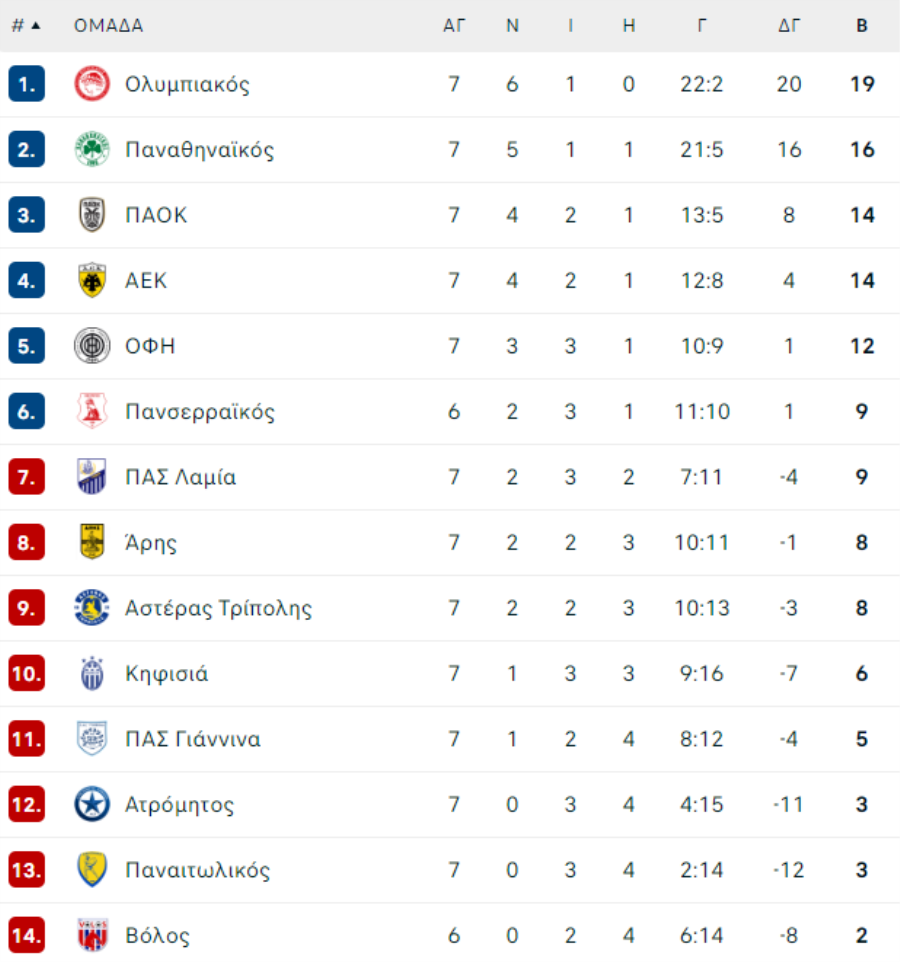
Task: Click the ΠΑΟΚ team crest
Action: point(92,215)
